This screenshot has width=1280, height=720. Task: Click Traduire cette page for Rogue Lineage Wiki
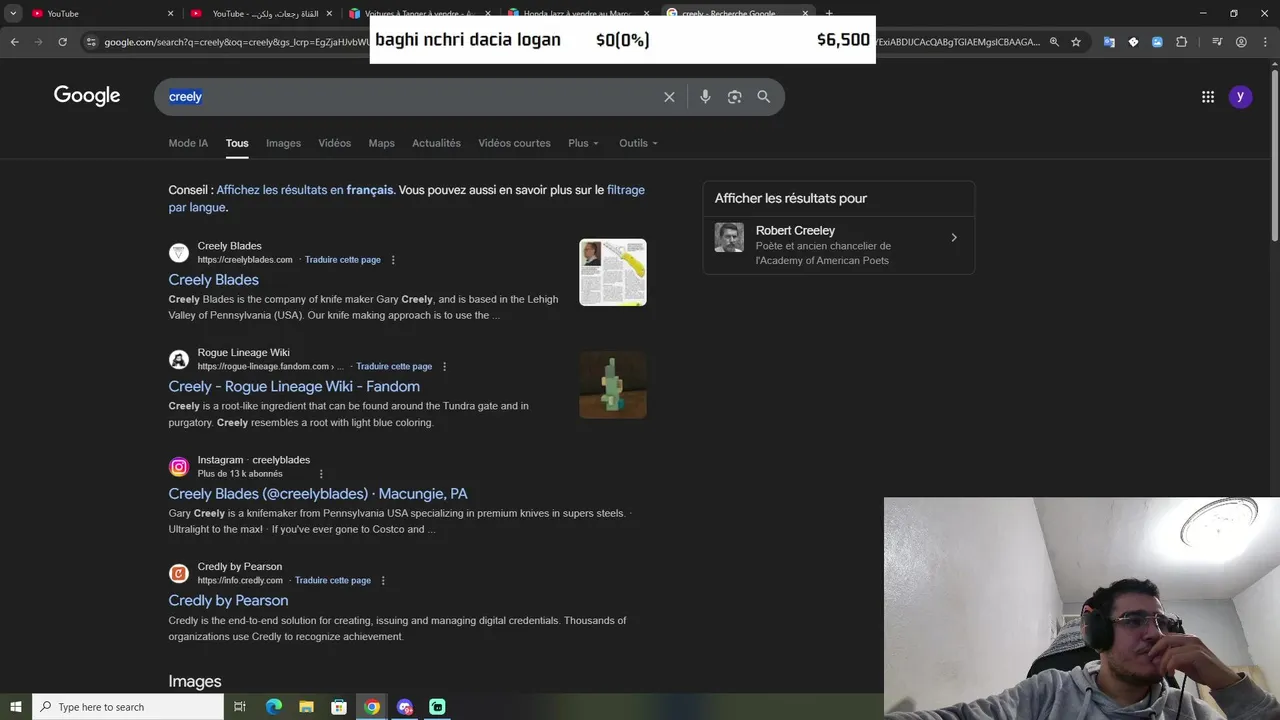[394, 367]
